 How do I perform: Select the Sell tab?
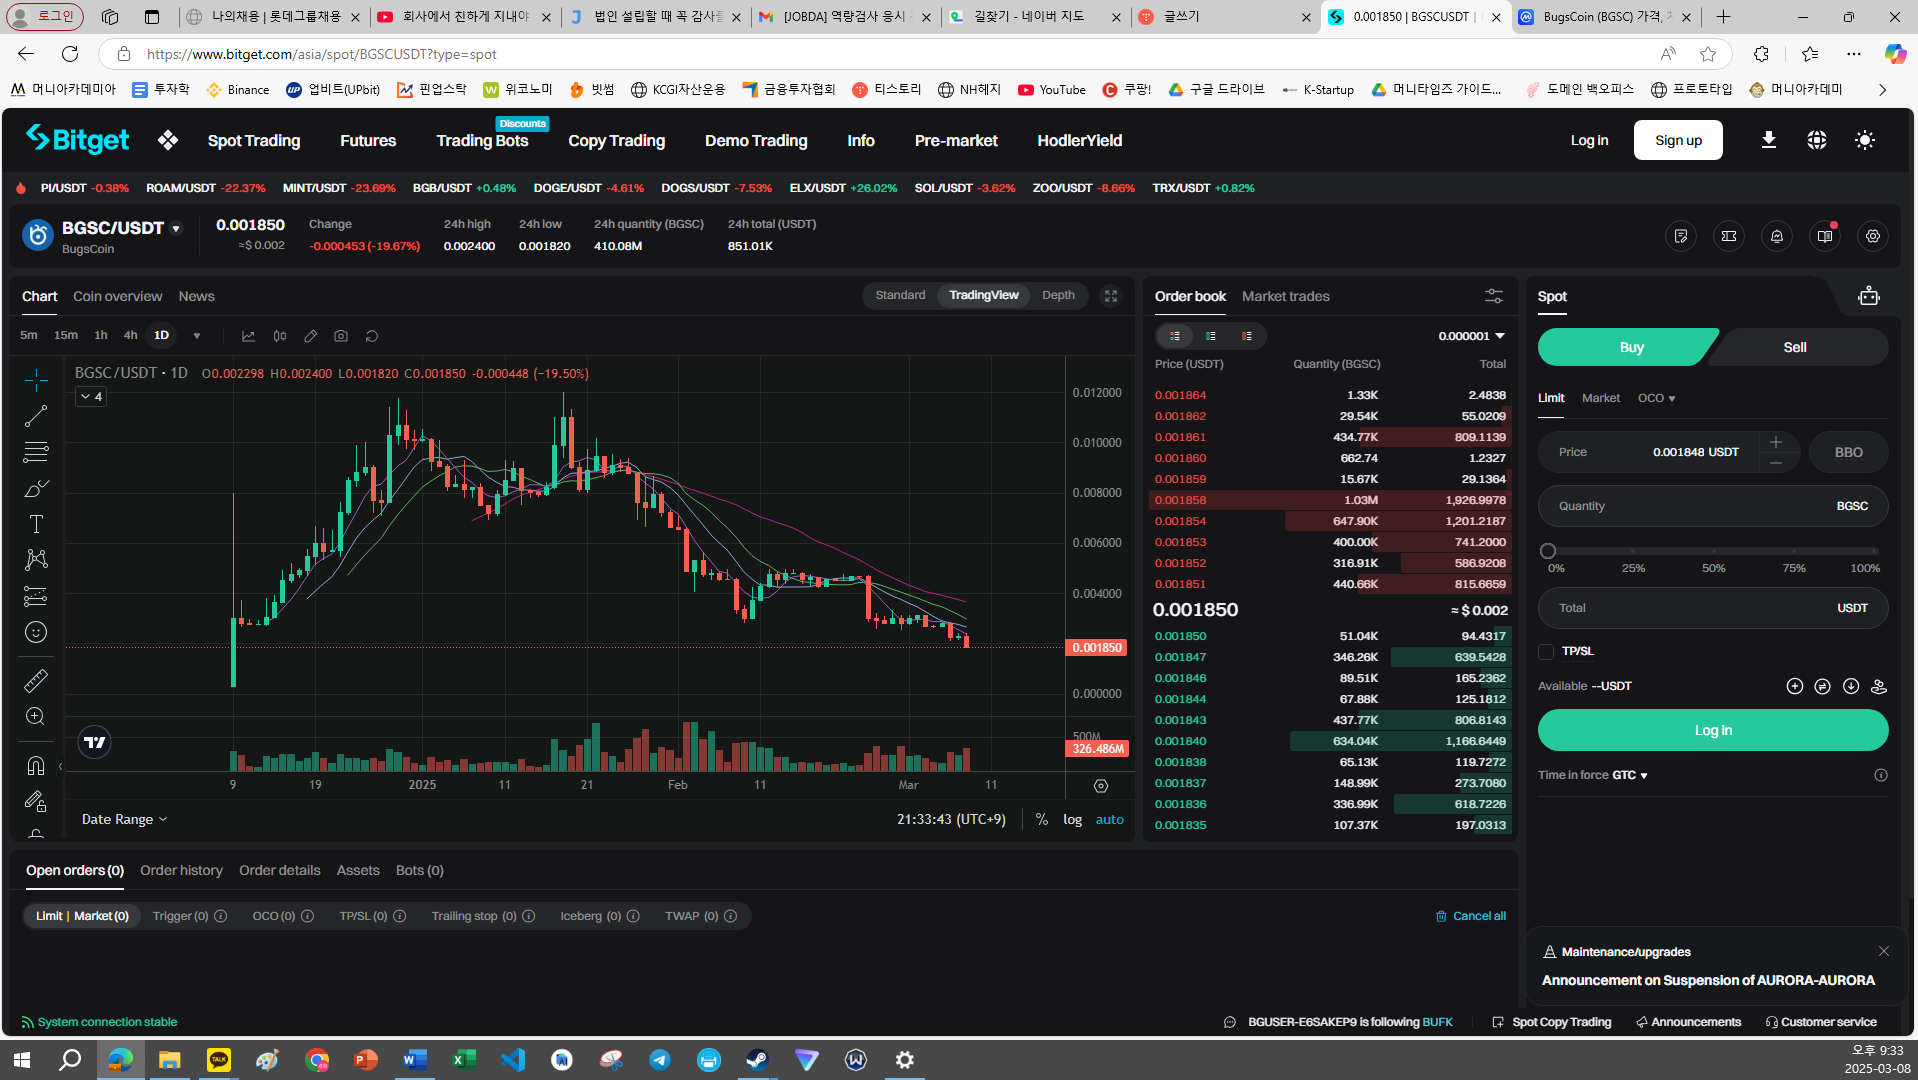coord(1795,347)
